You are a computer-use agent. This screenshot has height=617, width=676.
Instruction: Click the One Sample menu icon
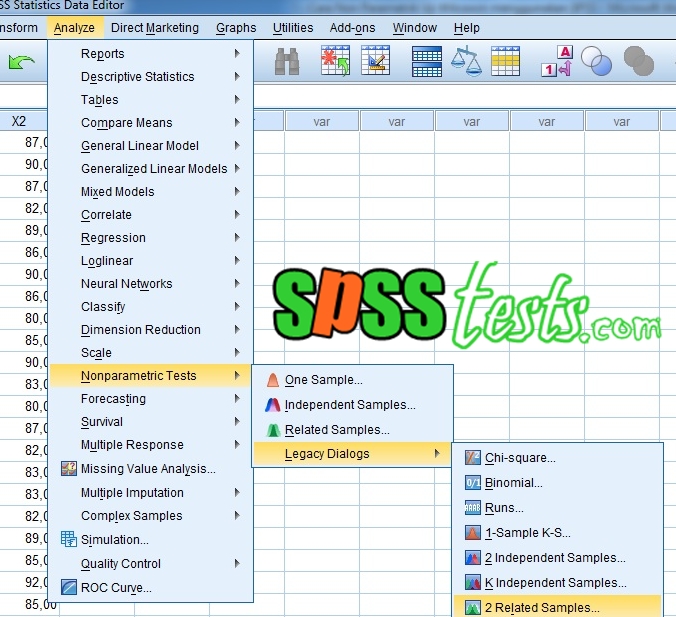click(x=273, y=380)
